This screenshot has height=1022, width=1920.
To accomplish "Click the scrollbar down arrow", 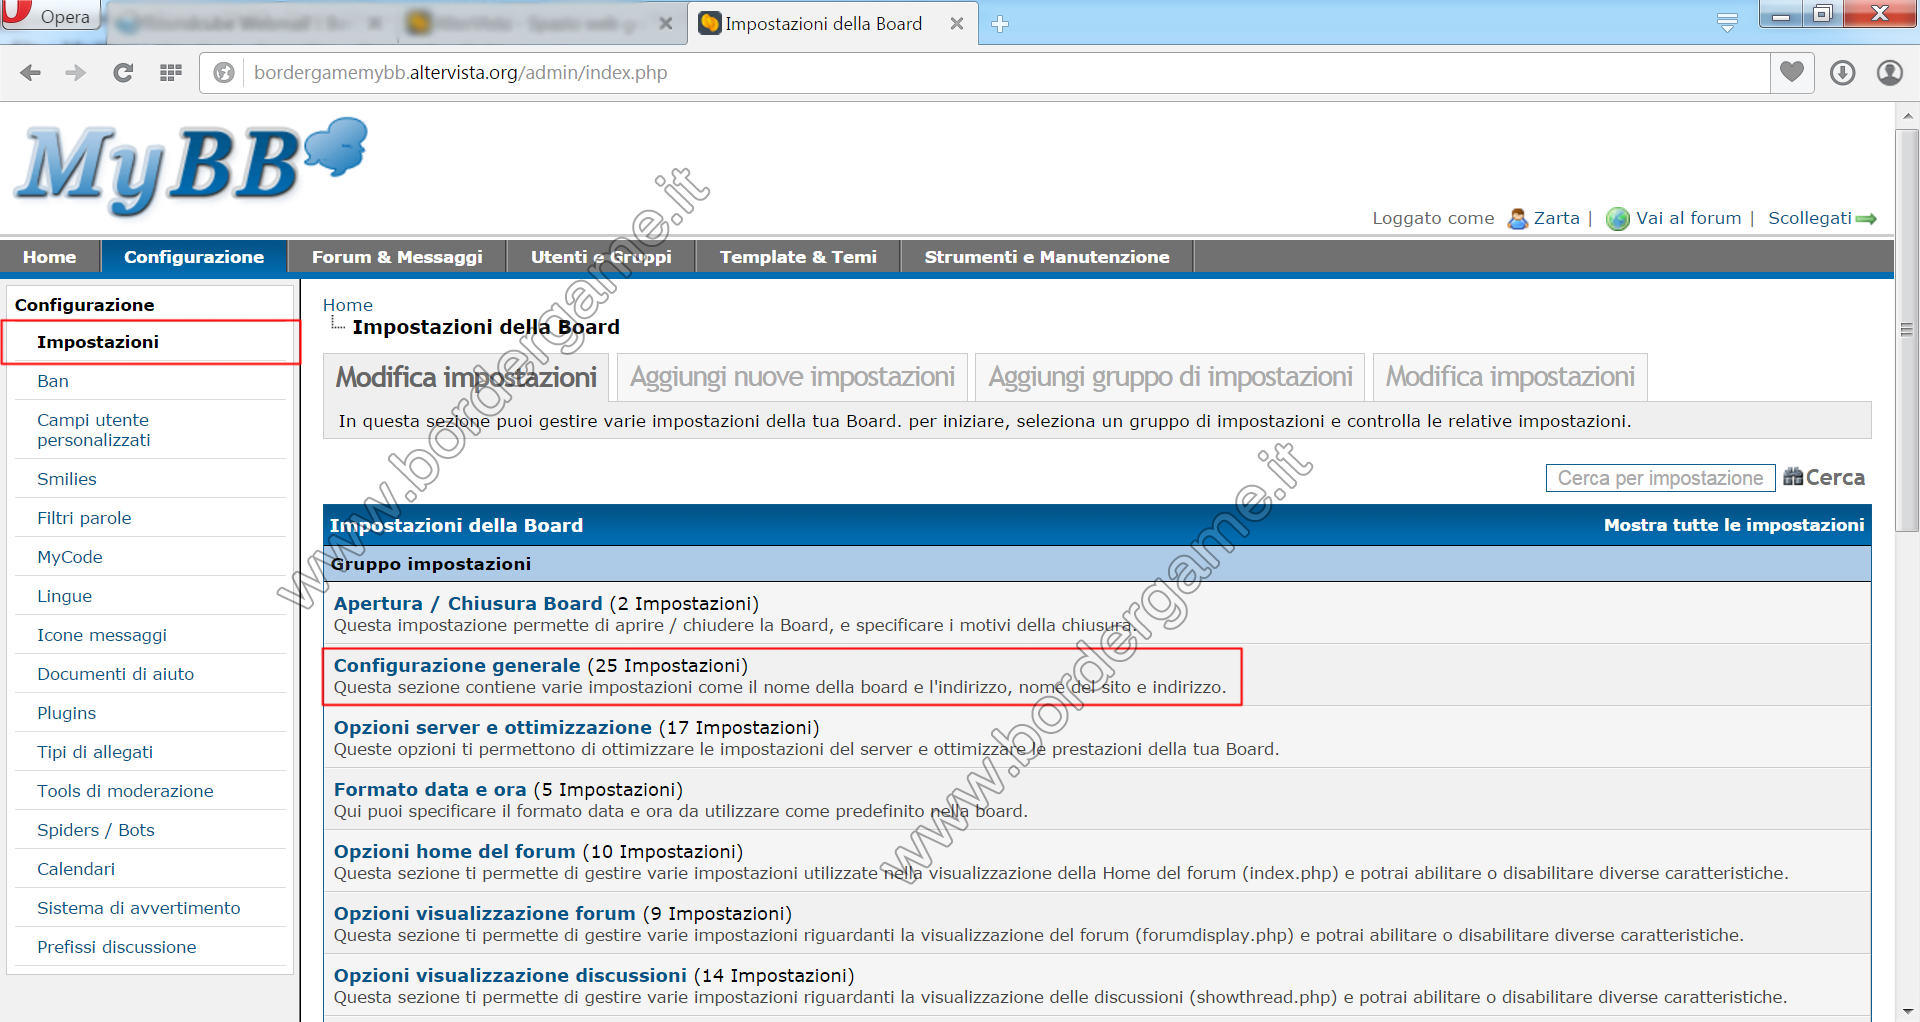I will tap(1907, 1011).
